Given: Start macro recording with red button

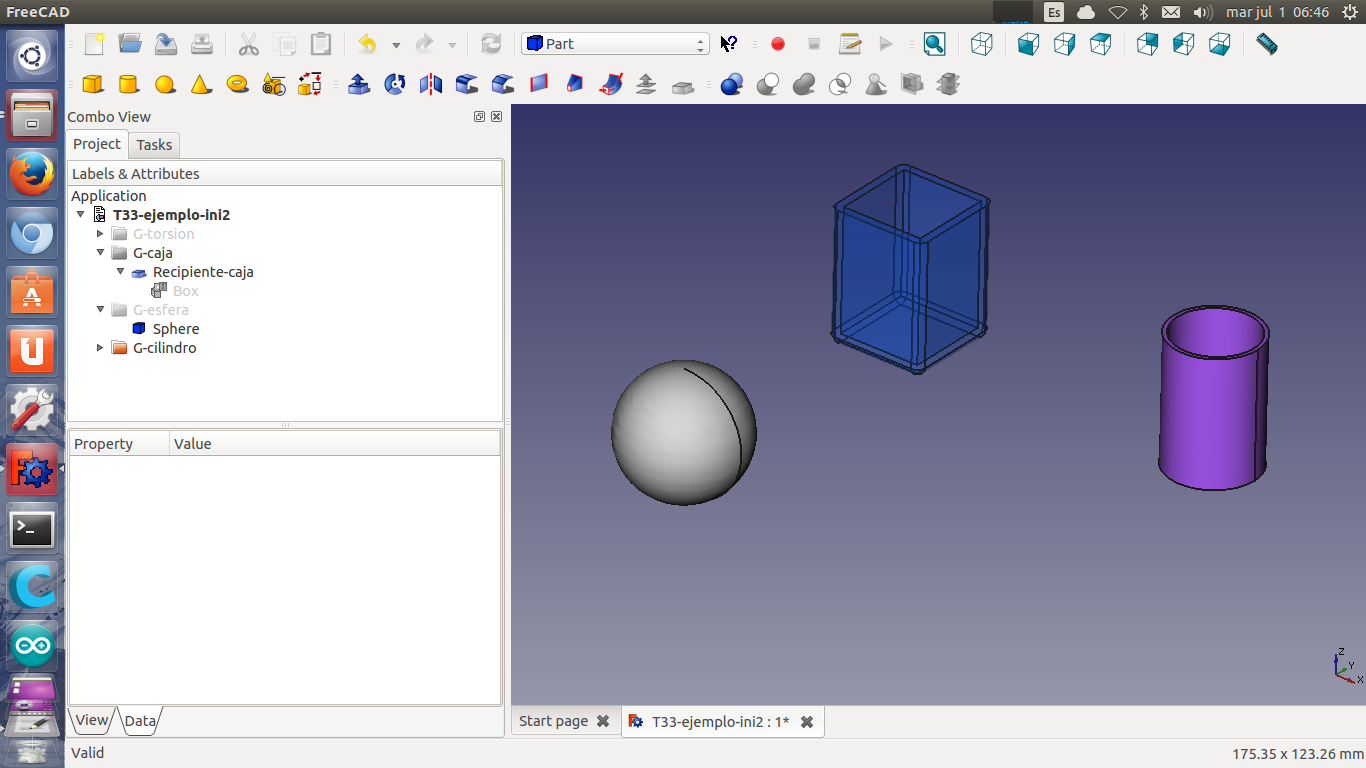Looking at the screenshot, I should [777, 44].
